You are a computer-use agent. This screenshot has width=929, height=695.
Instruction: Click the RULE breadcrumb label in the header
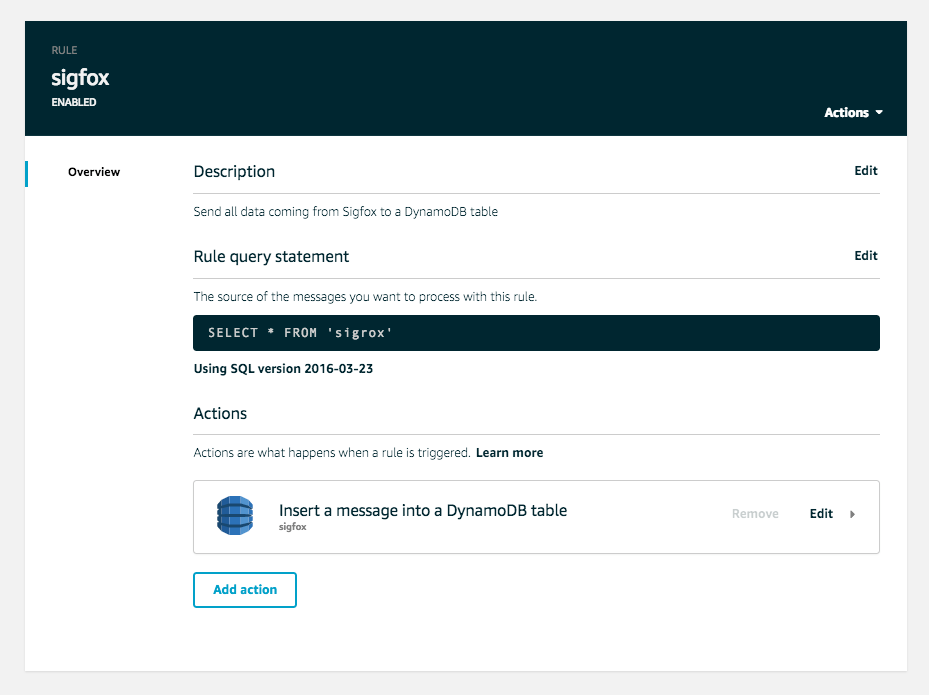[63, 49]
